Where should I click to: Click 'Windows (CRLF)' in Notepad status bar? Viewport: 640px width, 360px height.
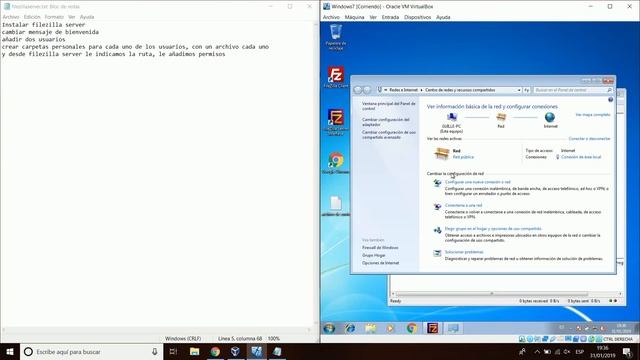pos(183,338)
